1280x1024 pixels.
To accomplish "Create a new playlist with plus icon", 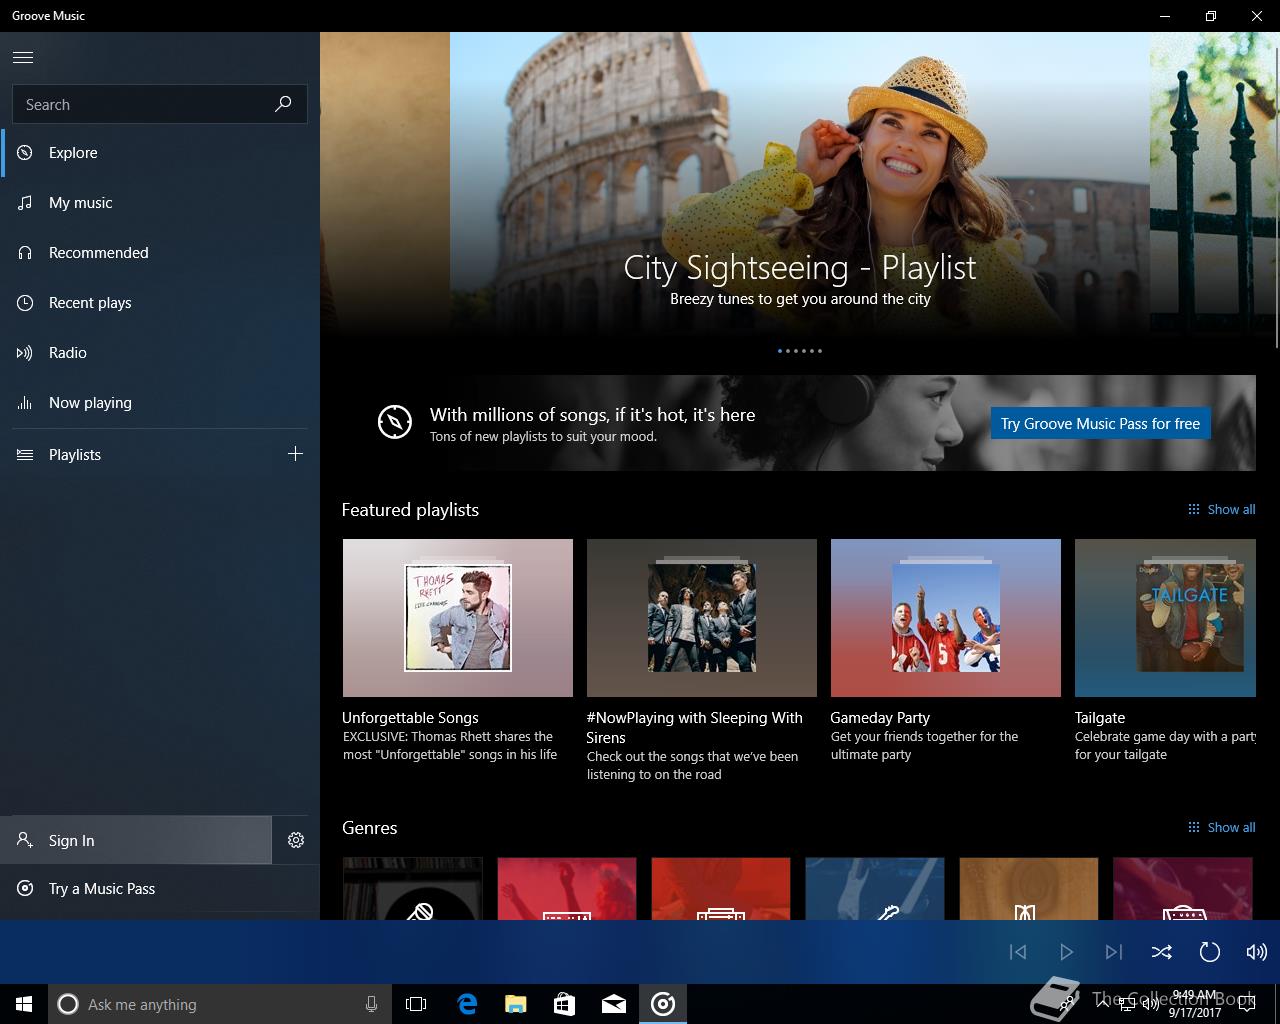I will click(x=295, y=454).
